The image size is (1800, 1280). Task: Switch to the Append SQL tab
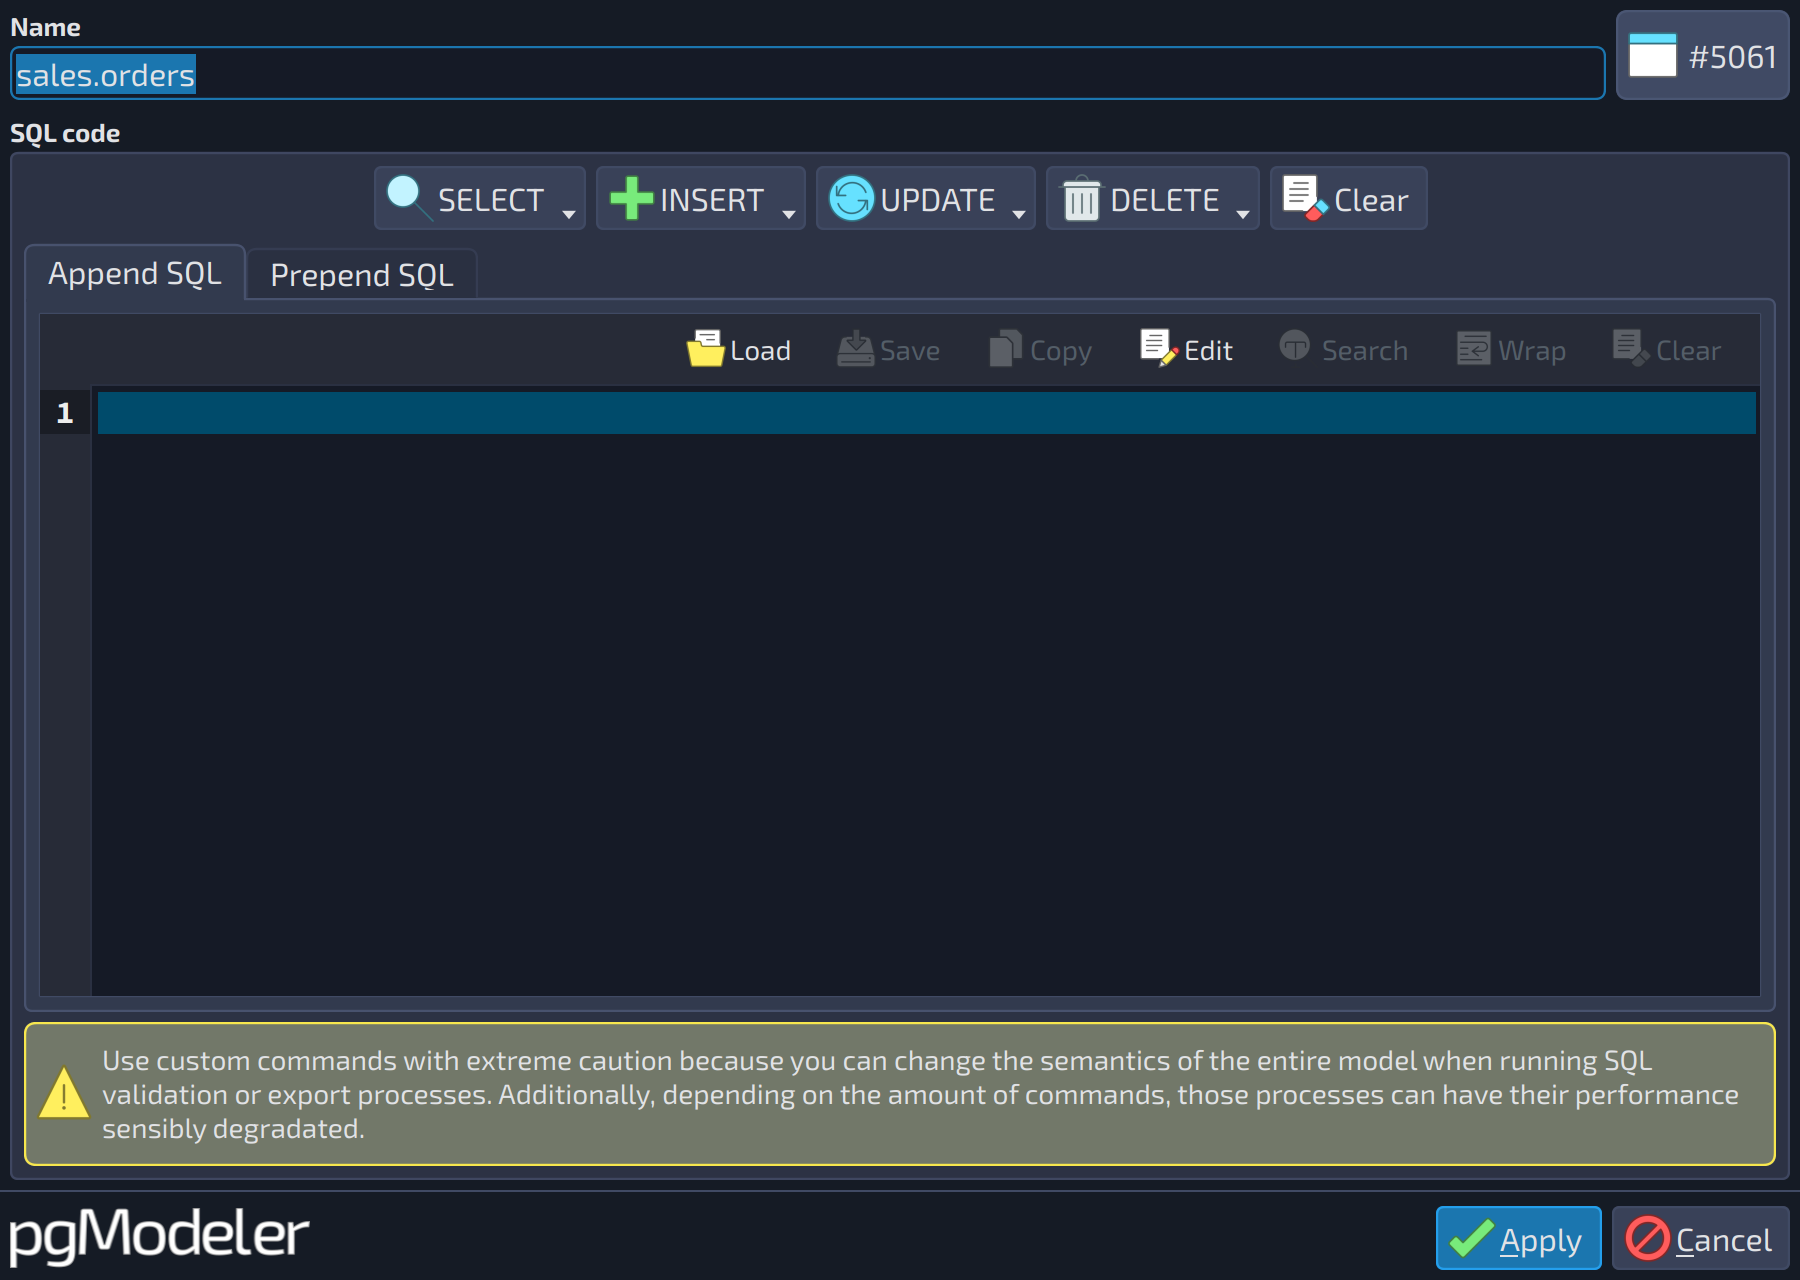click(x=135, y=273)
